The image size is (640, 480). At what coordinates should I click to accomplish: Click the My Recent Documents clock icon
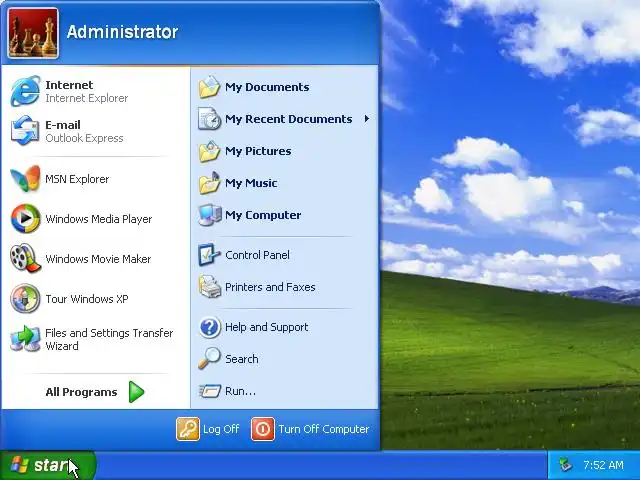click(x=210, y=119)
